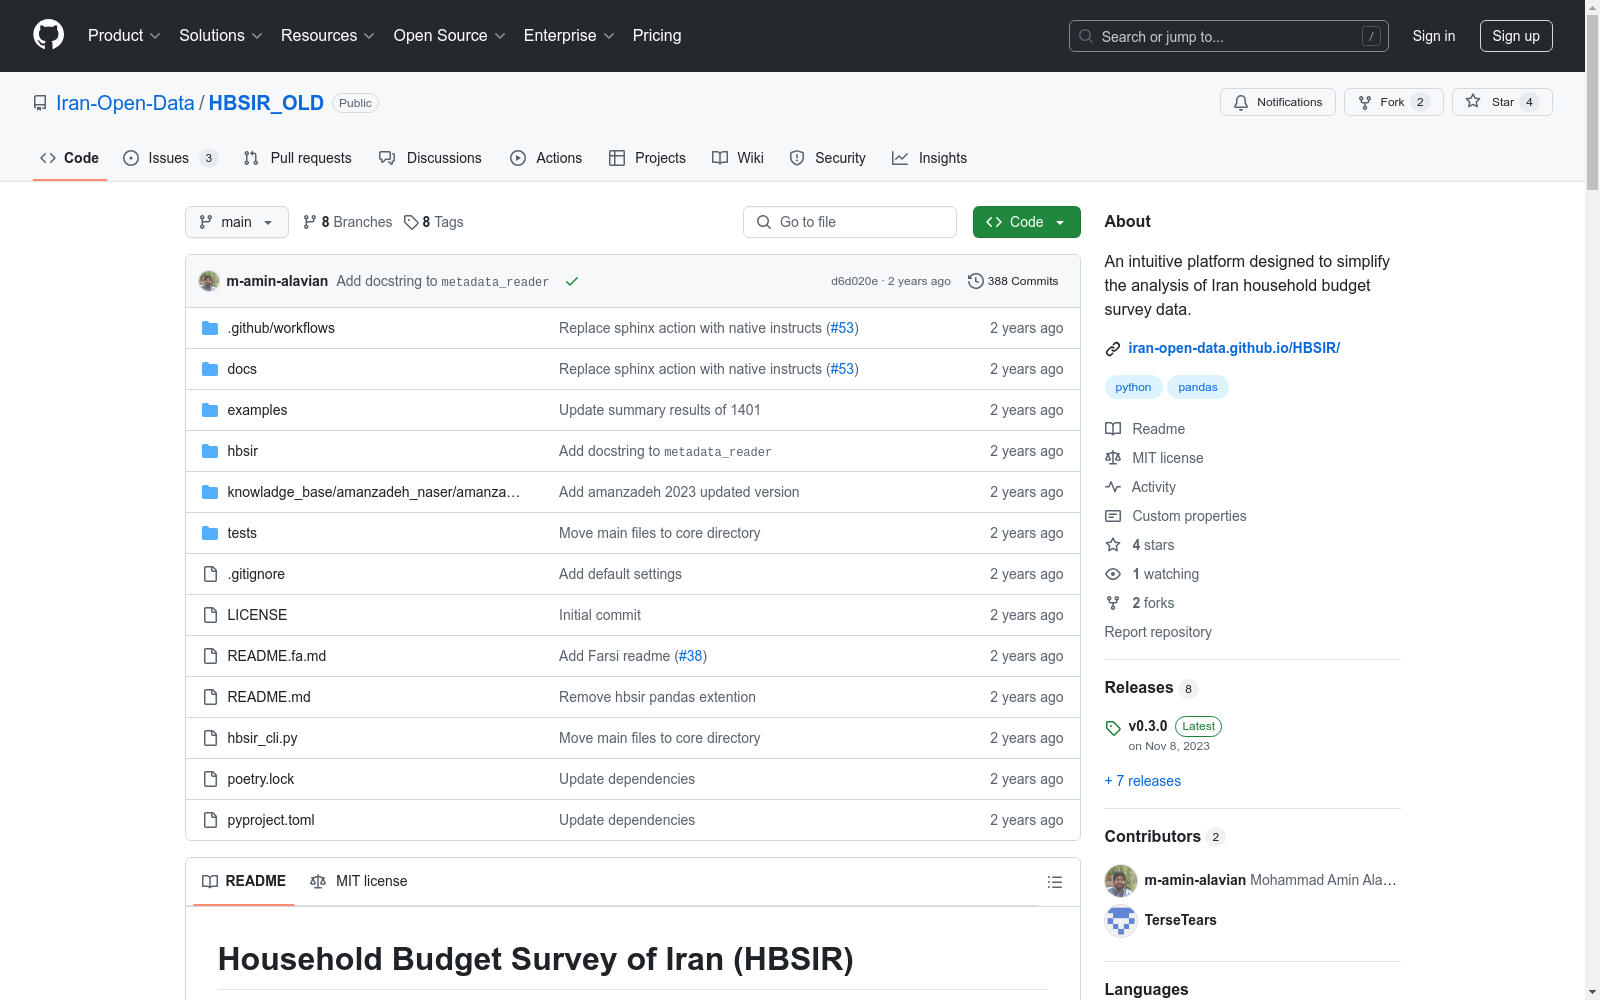Image resolution: width=1600 pixels, height=1000 pixels.
Task: Click m-amin-alavian avatar in commit bar
Action: [x=209, y=281]
